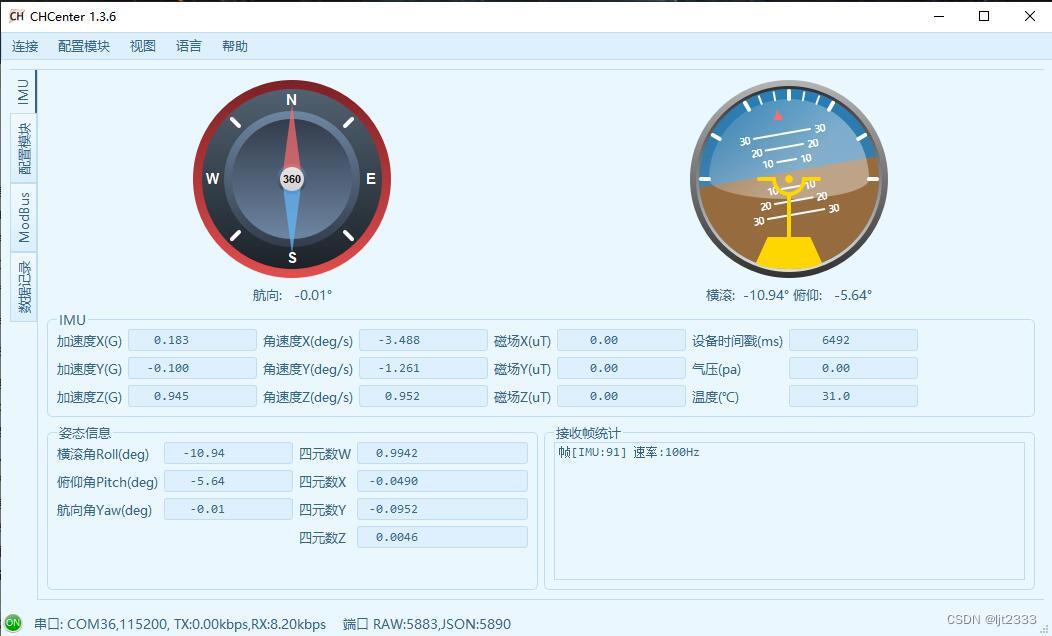Viewport: 1052px width, 636px height.
Task: Click the 角速度X(deg/s) value field
Action: (x=423, y=340)
